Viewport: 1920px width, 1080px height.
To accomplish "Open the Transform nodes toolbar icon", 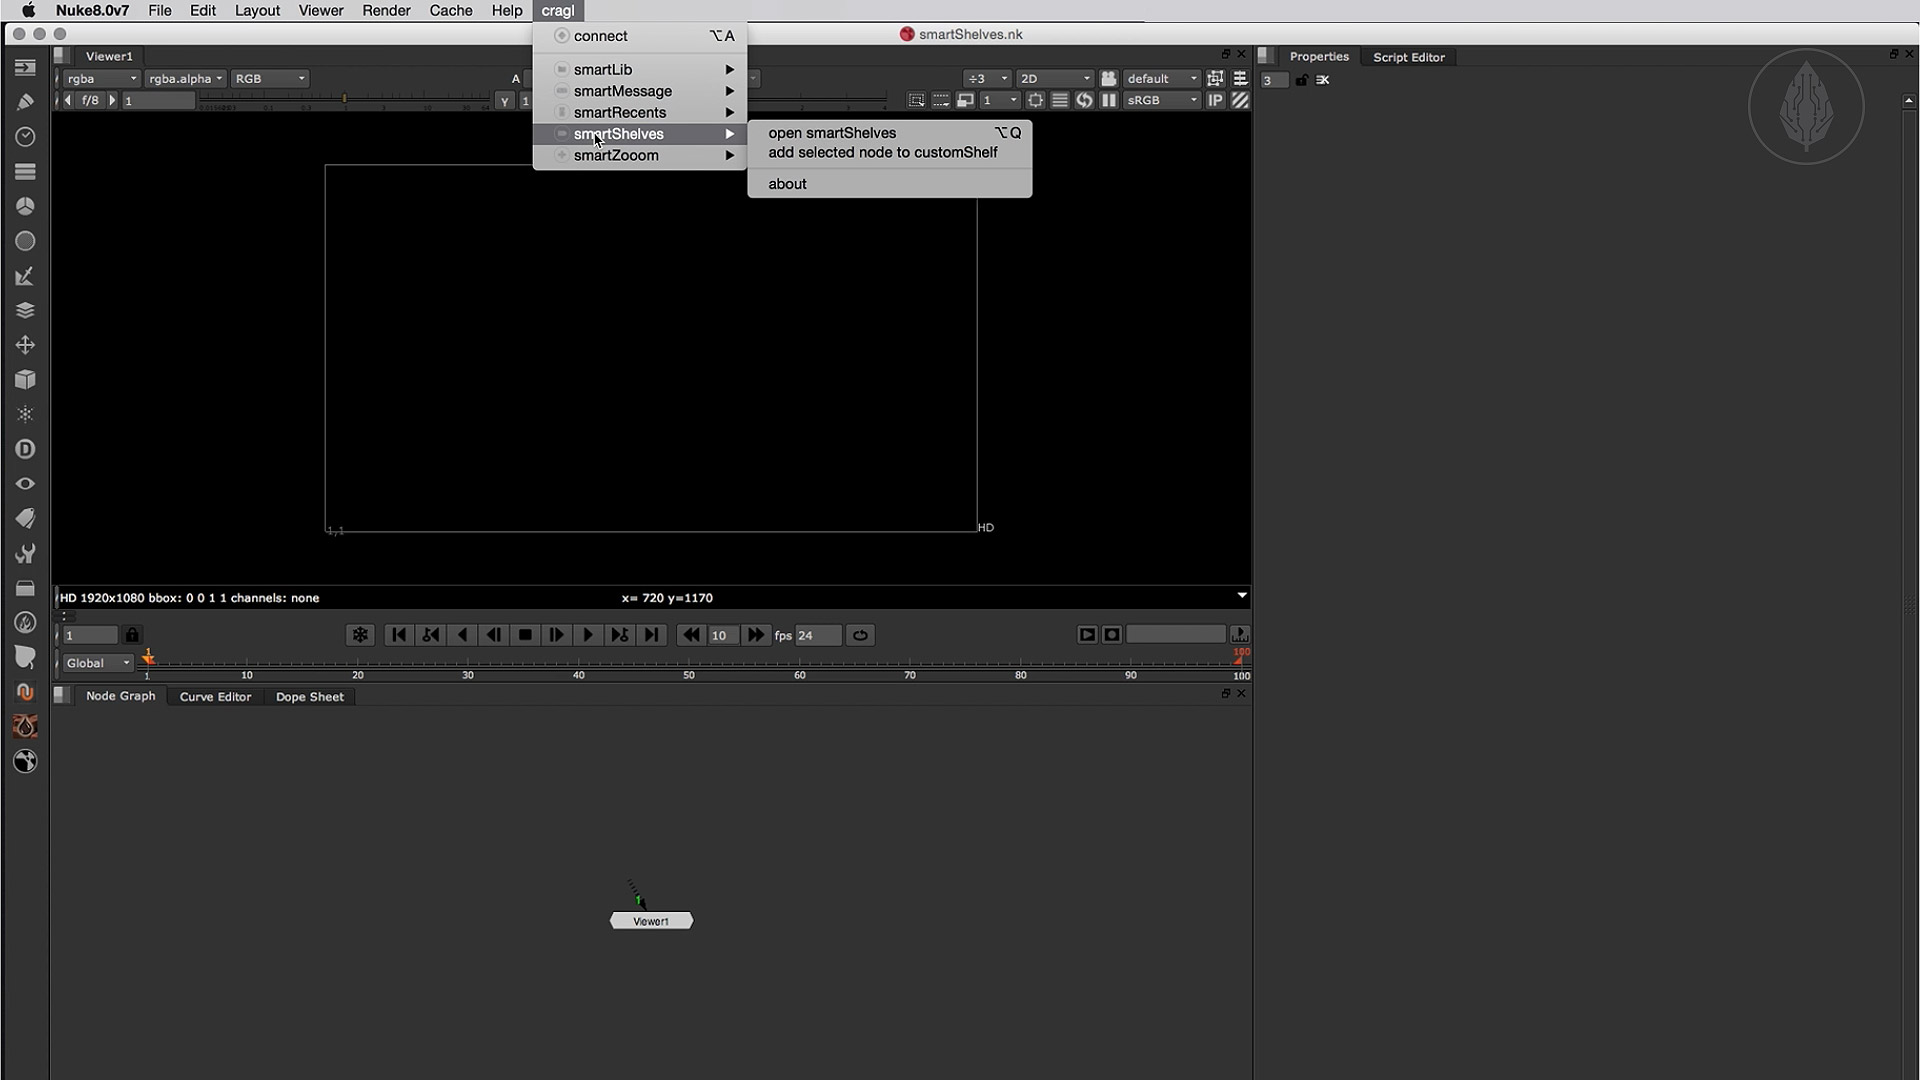I will pyautogui.click(x=25, y=345).
